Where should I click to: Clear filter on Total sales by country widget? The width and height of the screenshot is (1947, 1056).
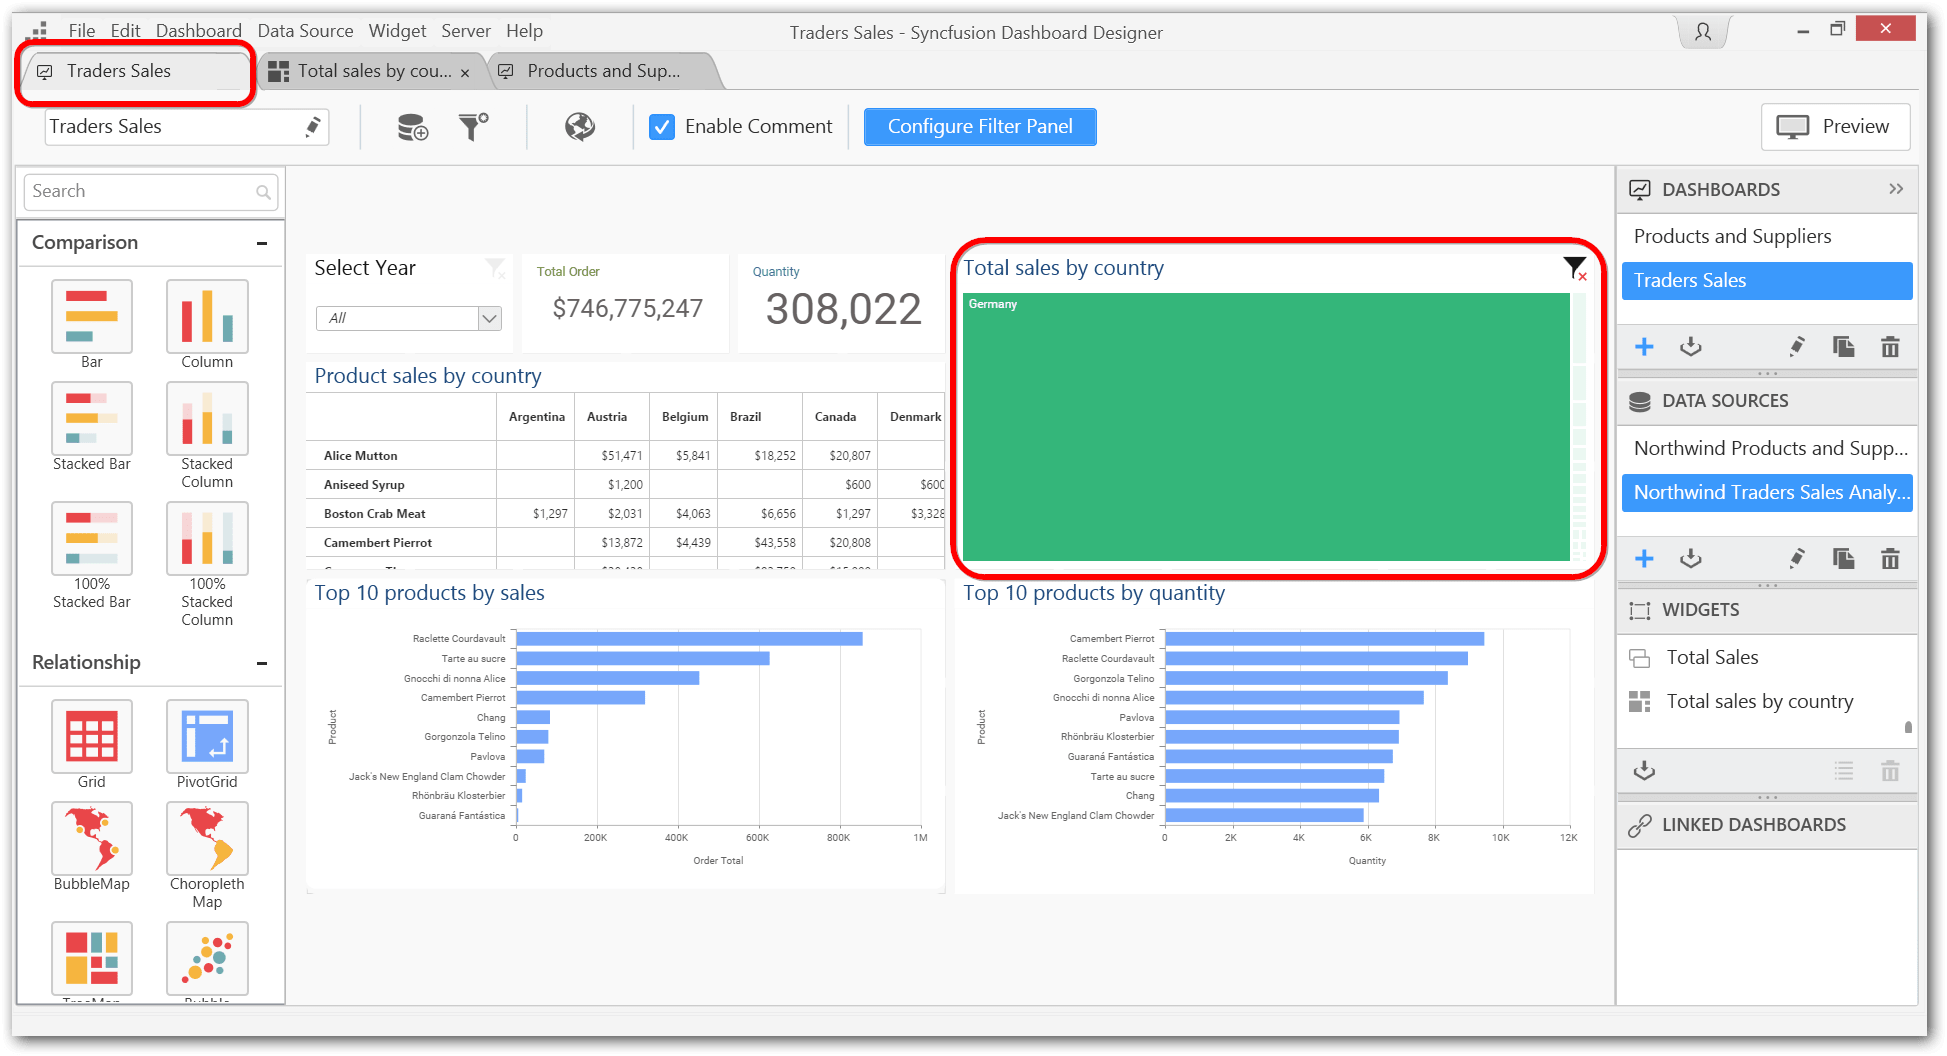pos(1575,268)
